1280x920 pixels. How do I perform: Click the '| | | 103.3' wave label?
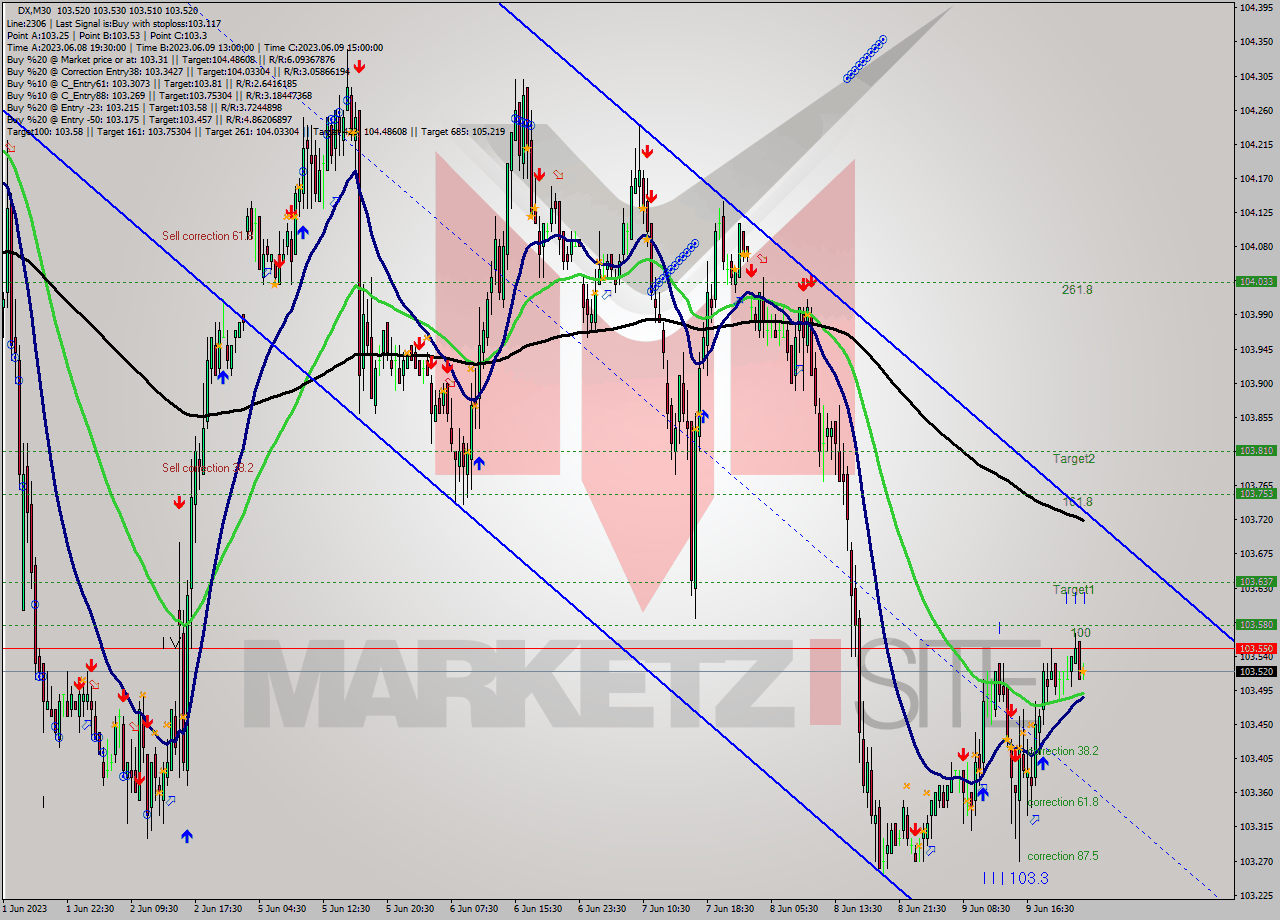point(1015,878)
